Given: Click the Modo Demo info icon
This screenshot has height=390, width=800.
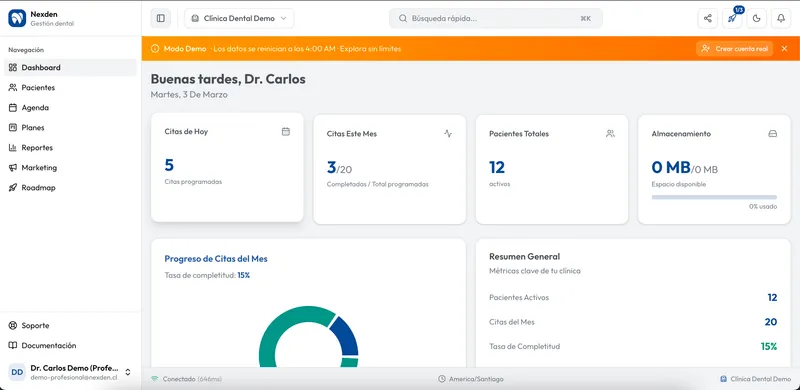Looking at the screenshot, I should point(155,49).
